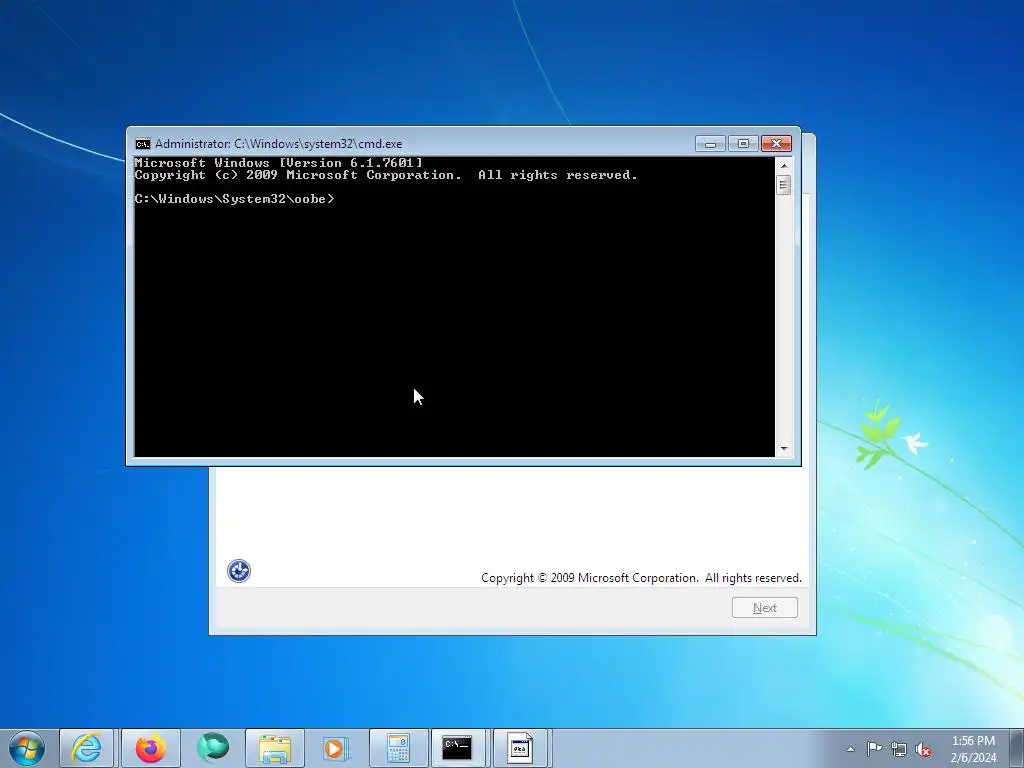Image resolution: width=1024 pixels, height=768 pixels.
Task: Click the cmd vertical scrollbar thumb
Action: (784, 185)
